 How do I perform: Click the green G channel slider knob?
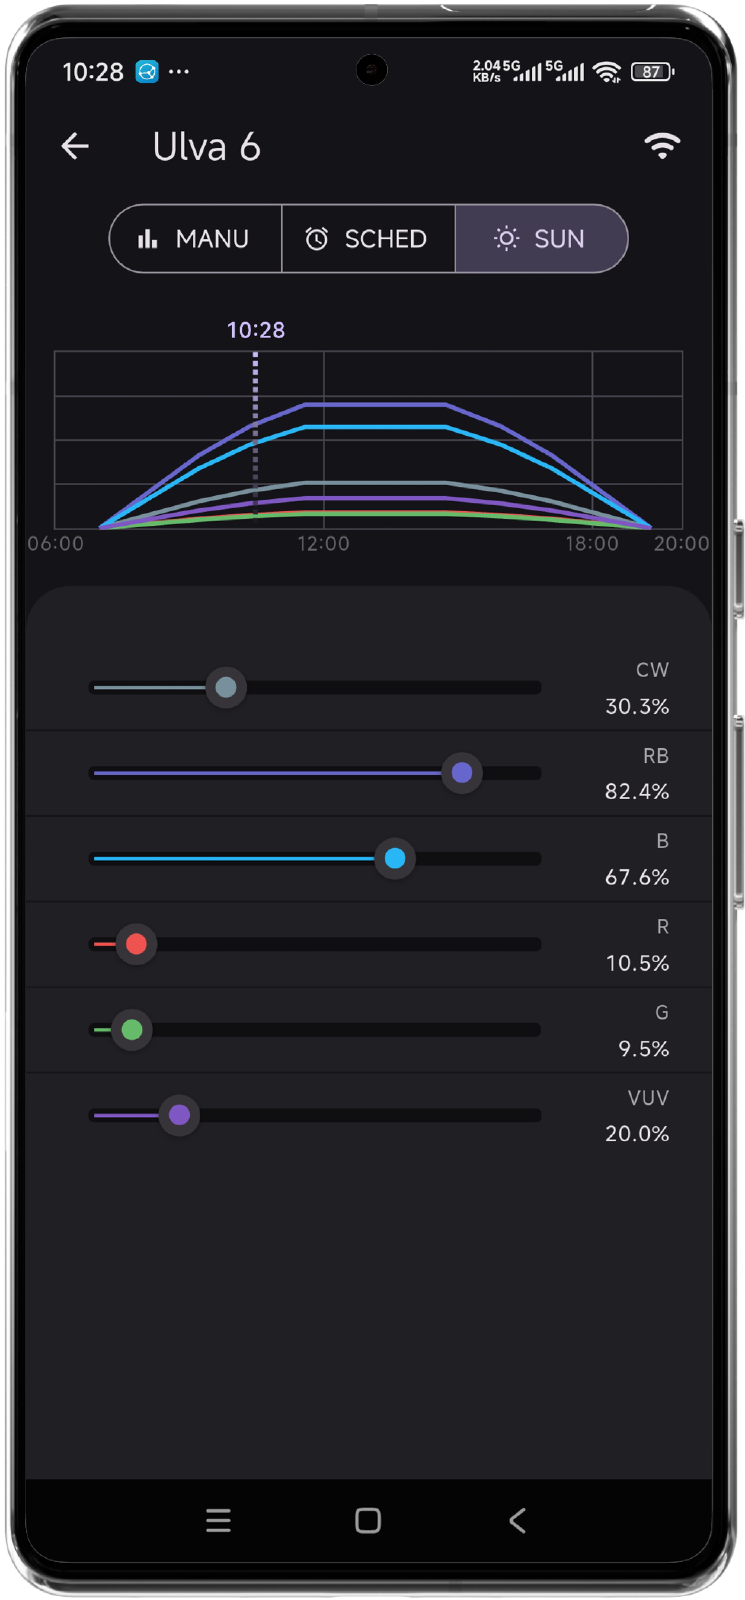point(132,1030)
